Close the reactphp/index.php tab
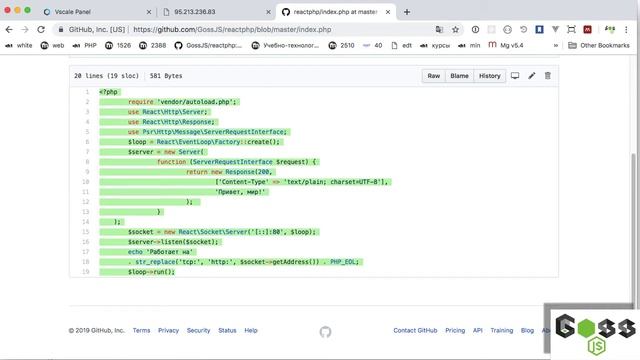 [x=388, y=12]
